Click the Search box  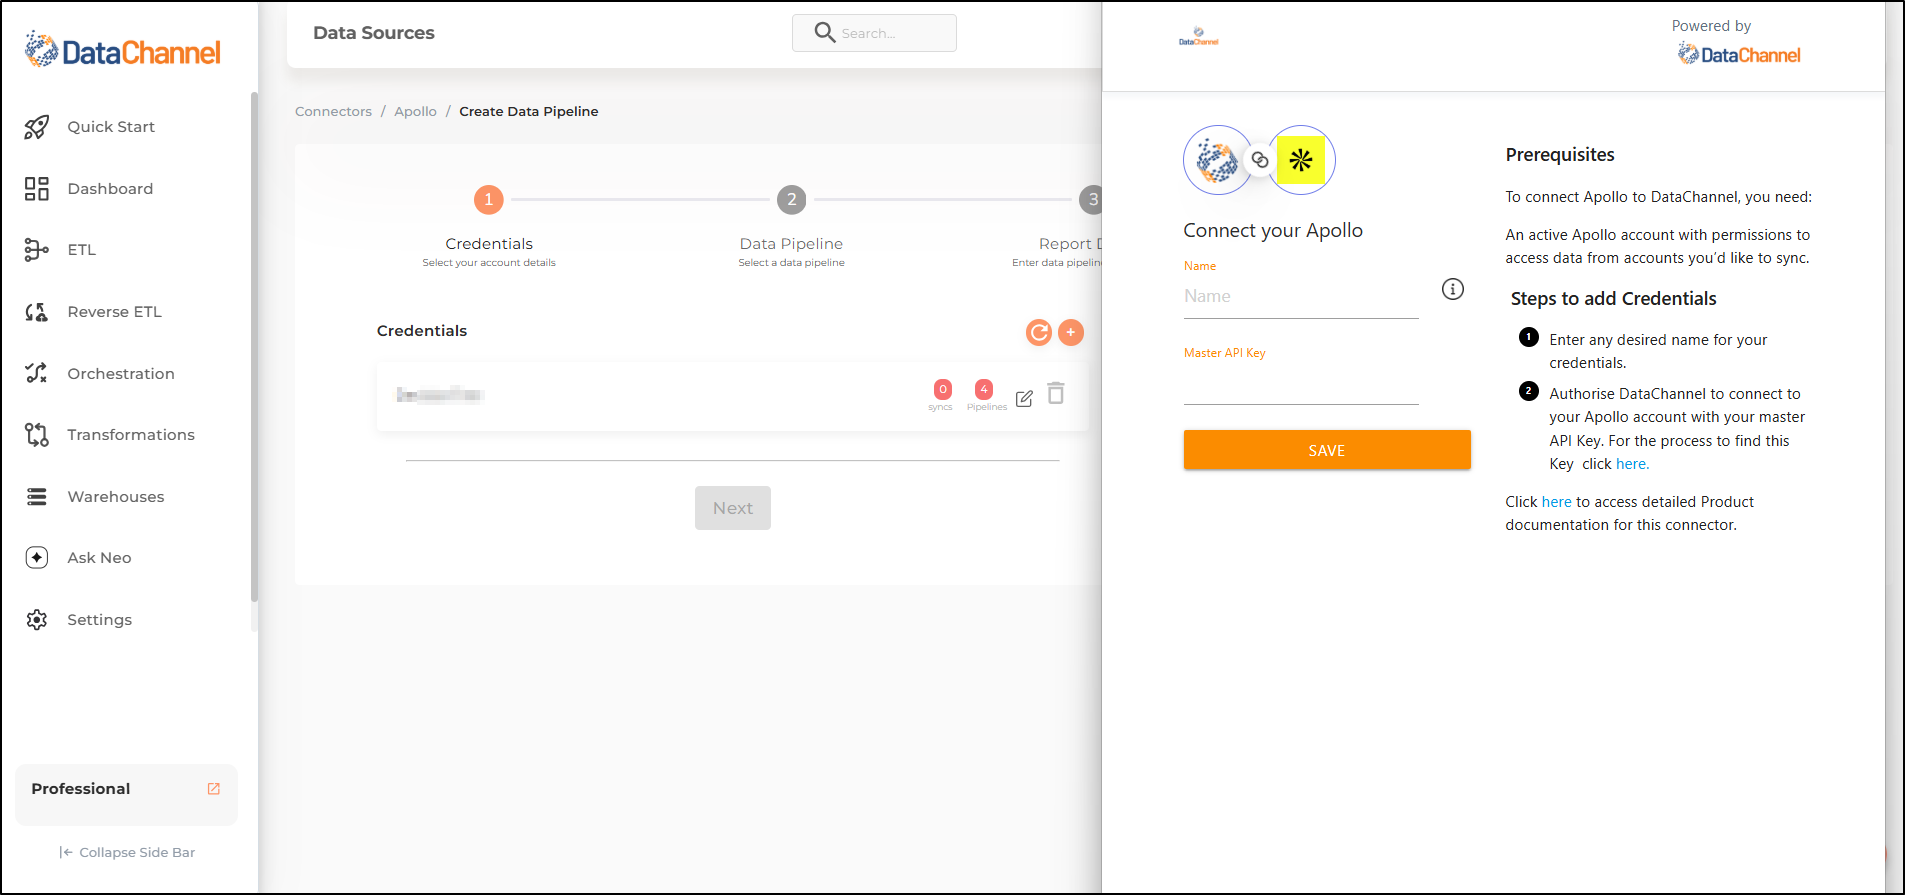pyautogui.click(x=874, y=33)
